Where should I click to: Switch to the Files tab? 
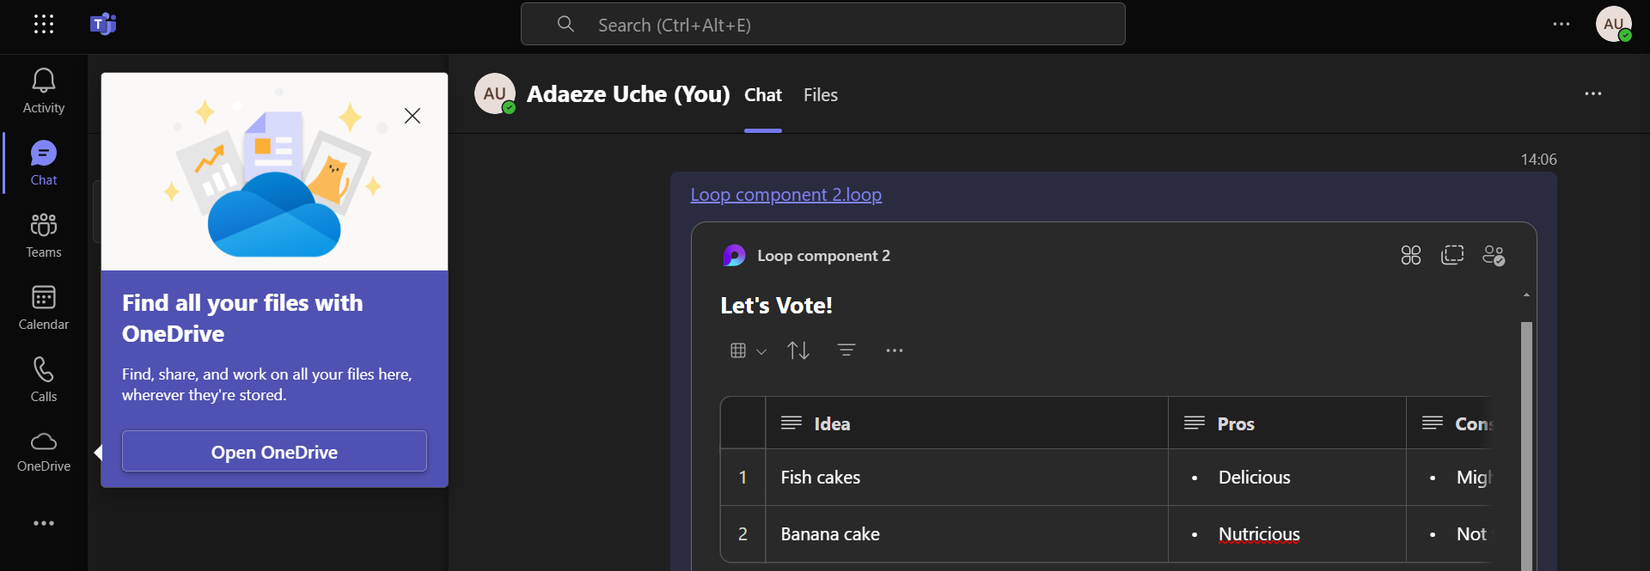[820, 95]
